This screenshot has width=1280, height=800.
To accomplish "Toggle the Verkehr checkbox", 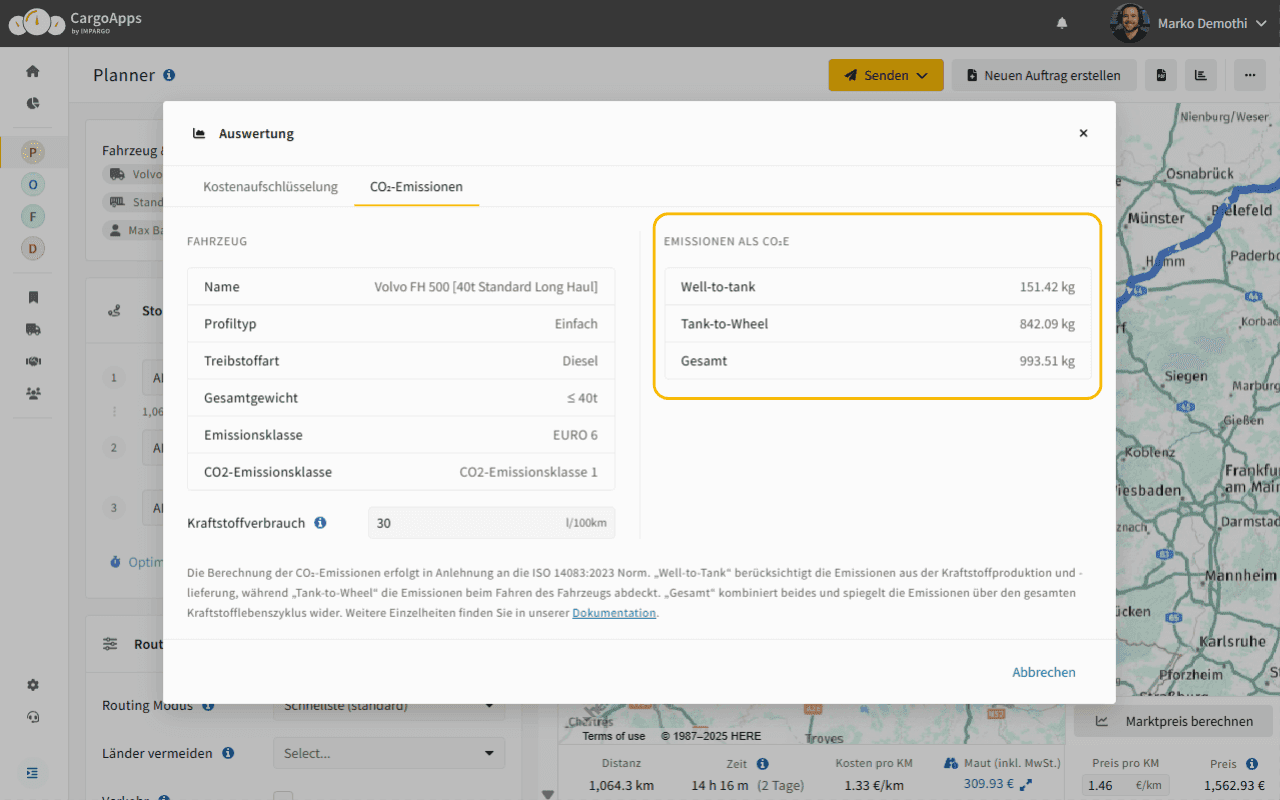I will pyautogui.click(x=283, y=797).
